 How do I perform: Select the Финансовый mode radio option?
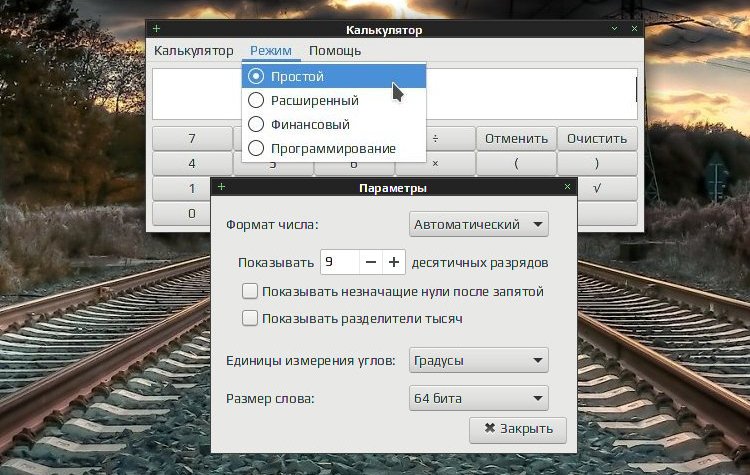[x=334, y=124]
